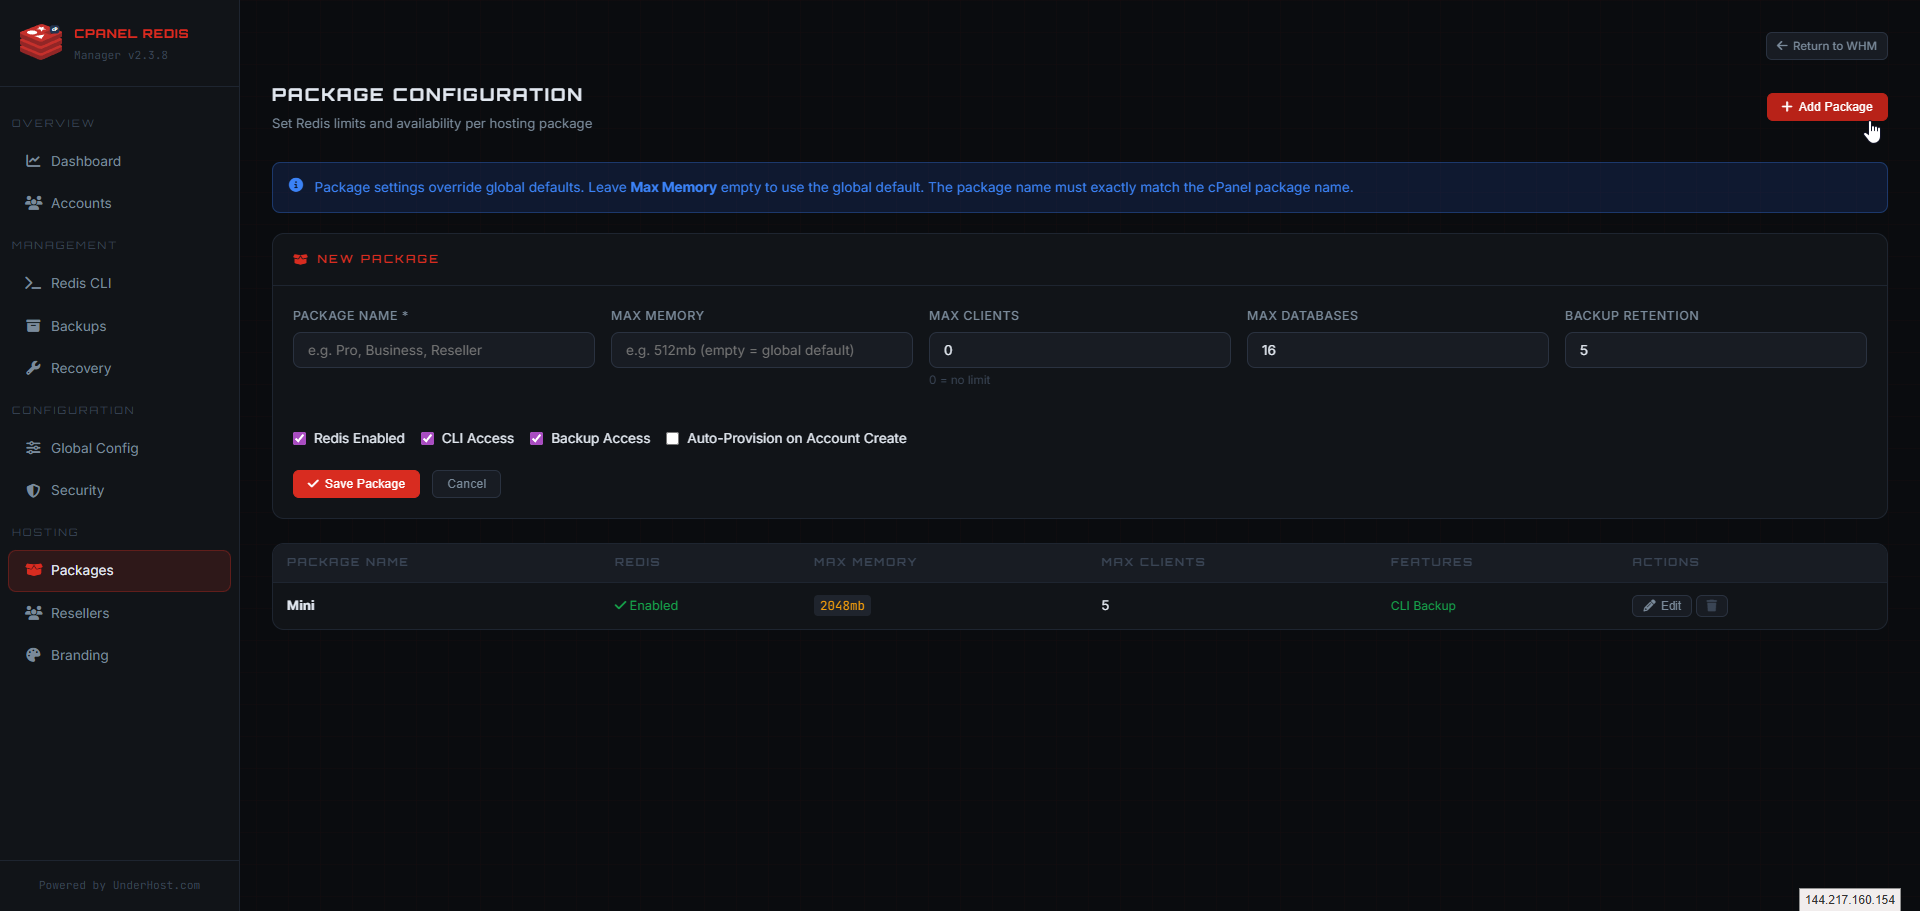Uncheck CLI Access option
The image size is (1920, 911).
click(x=428, y=438)
